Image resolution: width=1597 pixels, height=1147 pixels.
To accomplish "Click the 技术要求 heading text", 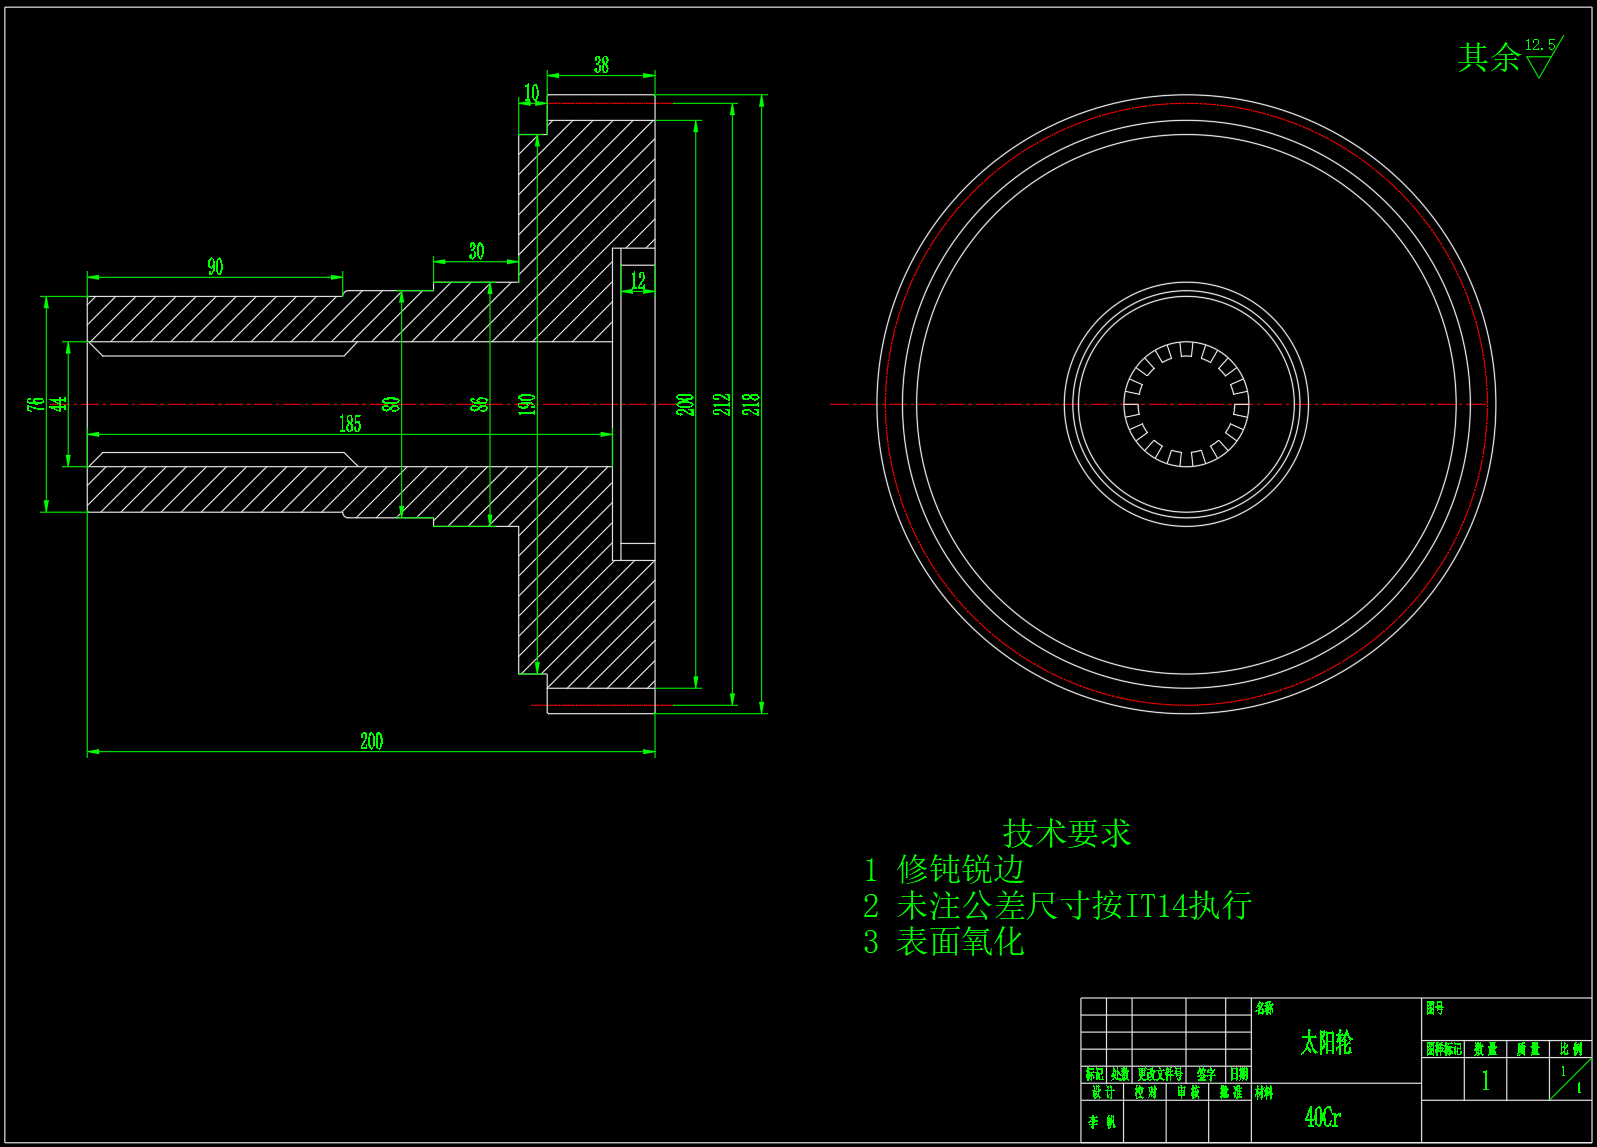I will click(1066, 833).
